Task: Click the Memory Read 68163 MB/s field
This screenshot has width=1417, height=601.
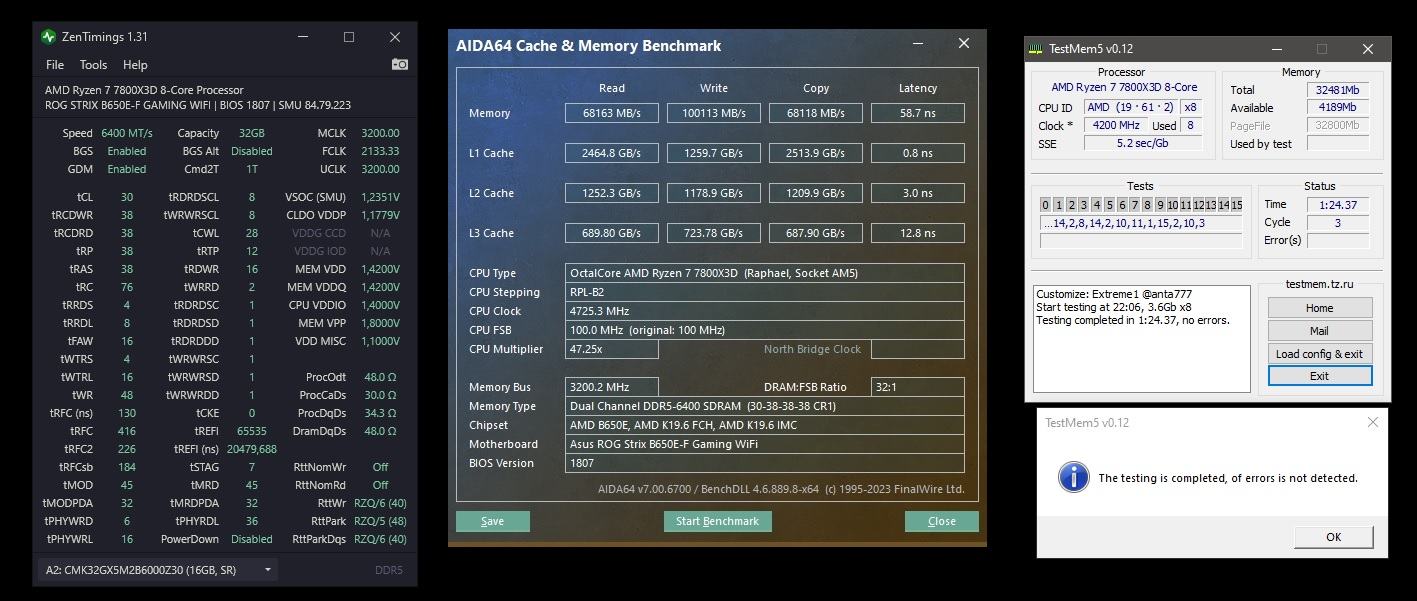Action: (x=611, y=113)
